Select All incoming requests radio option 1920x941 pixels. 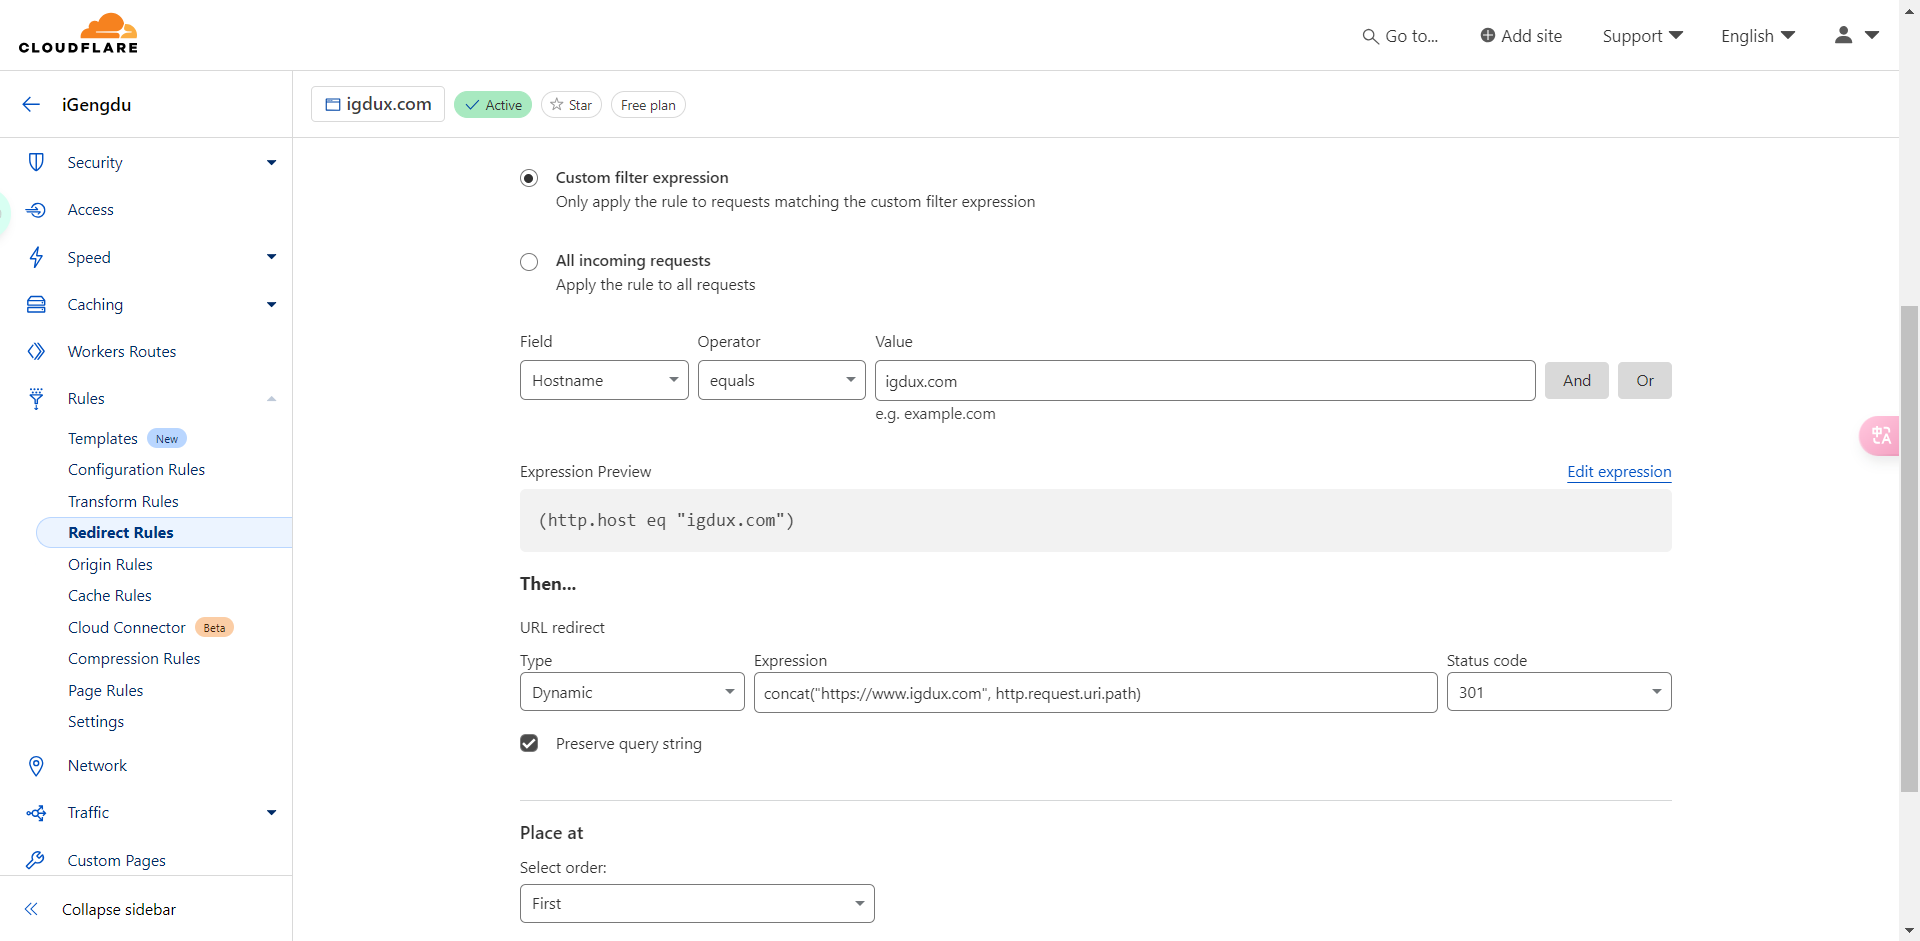529,262
